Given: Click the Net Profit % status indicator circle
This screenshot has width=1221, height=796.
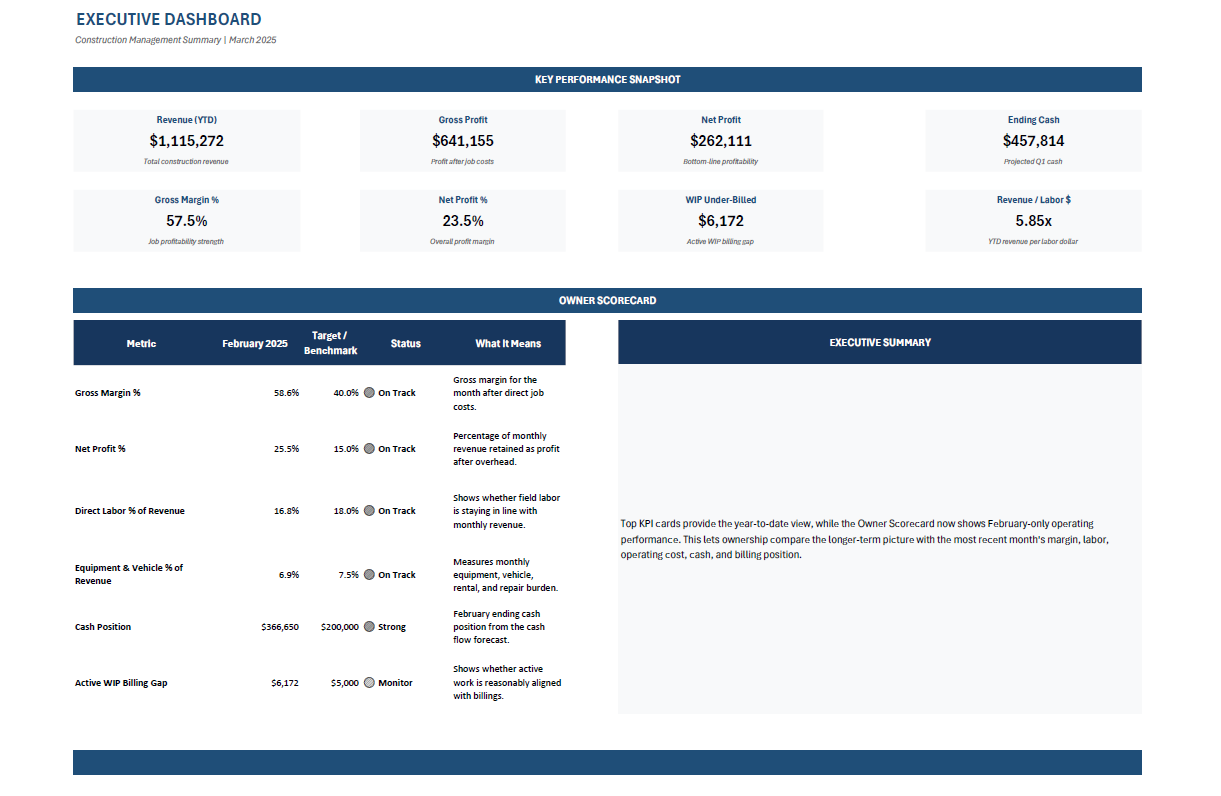Looking at the screenshot, I should point(369,449).
